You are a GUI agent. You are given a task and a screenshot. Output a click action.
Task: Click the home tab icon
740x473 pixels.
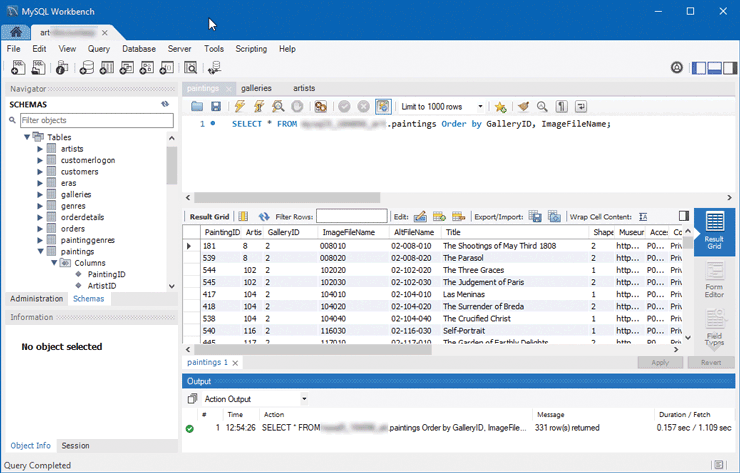(17, 30)
